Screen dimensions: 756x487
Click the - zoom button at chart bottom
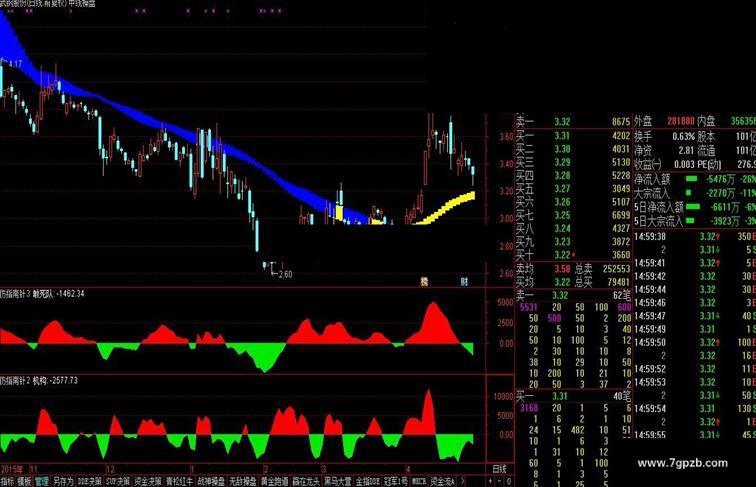(x=499, y=481)
